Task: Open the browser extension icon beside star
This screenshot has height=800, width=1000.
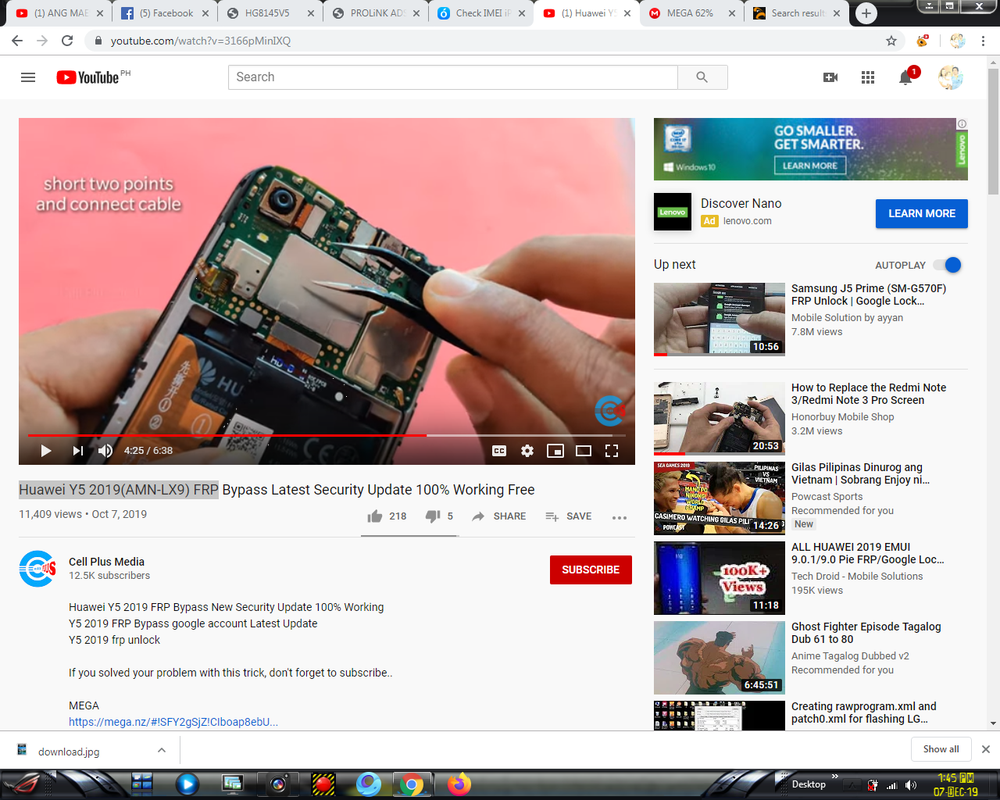Action: [x=922, y=41]
